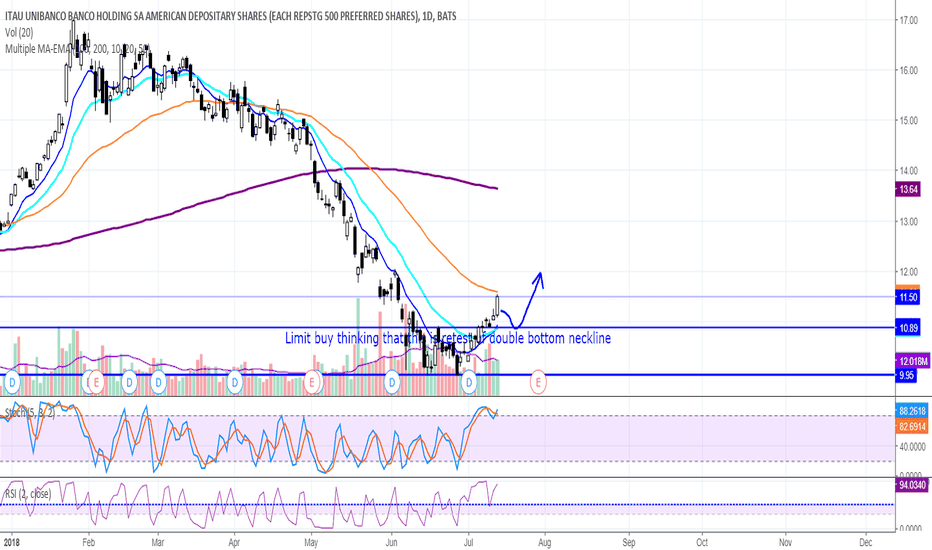932x550 pixels.
Task: Click the May date axis label
Action: [x=311, y=542]
